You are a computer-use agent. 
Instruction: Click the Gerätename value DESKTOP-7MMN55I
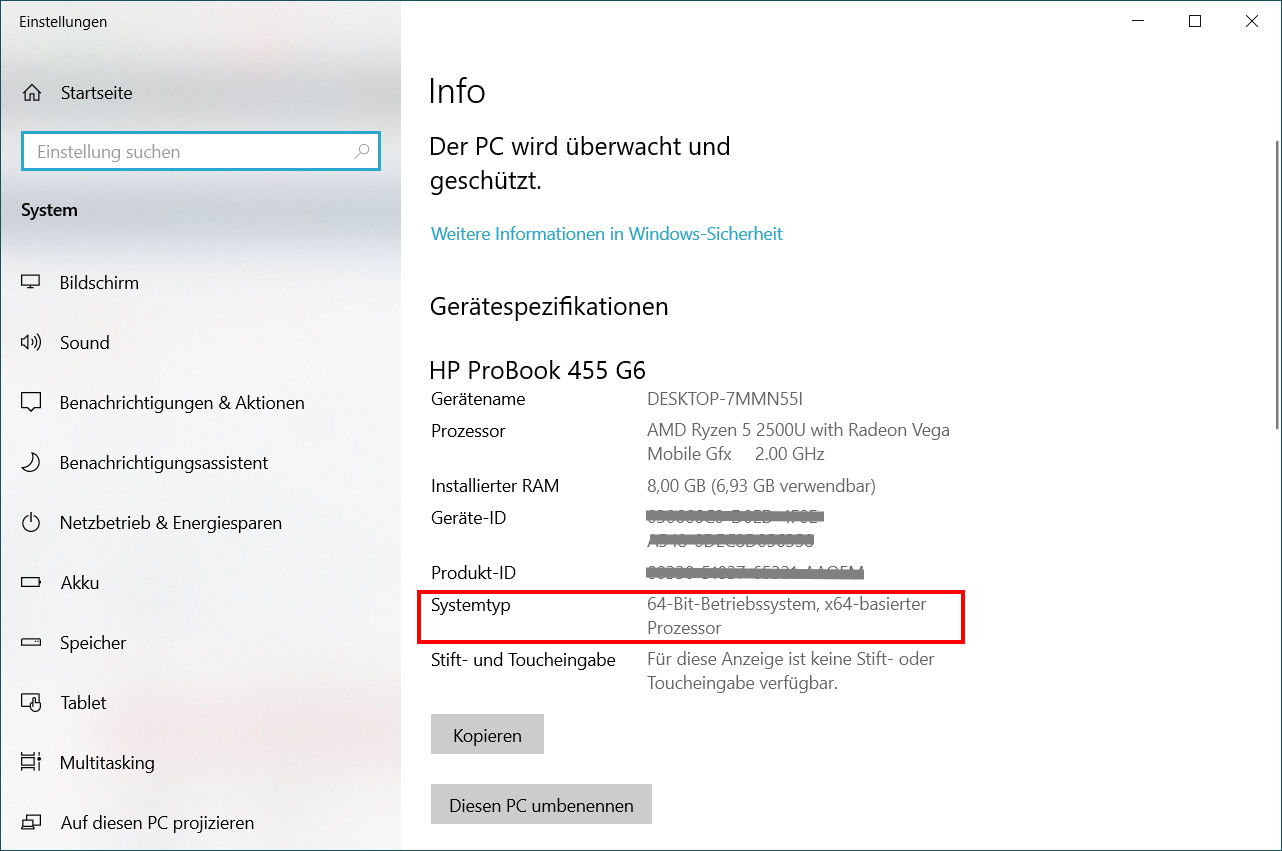725,399
